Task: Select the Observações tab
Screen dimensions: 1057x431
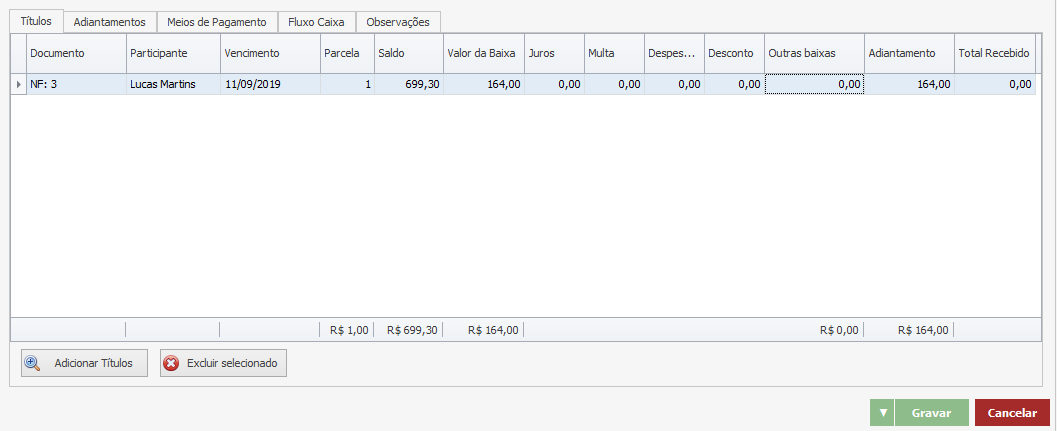Action: point(398,22)
